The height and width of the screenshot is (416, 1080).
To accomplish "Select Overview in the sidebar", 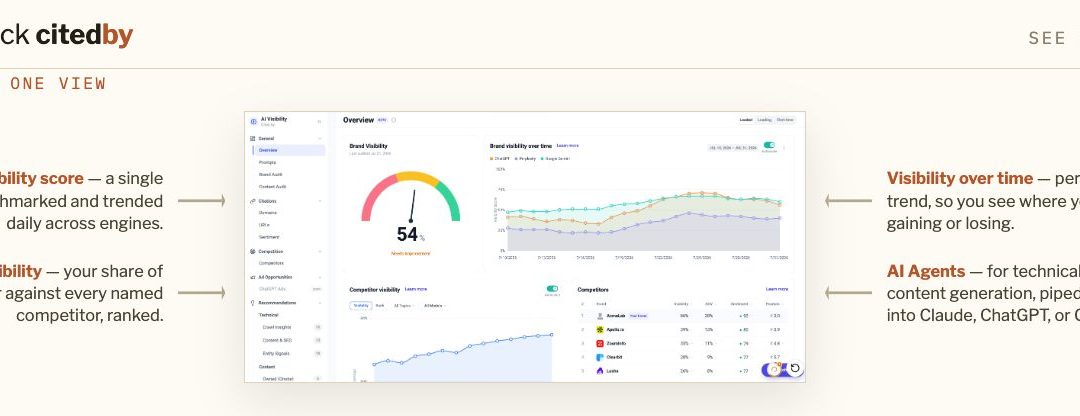I will (289, 149).
